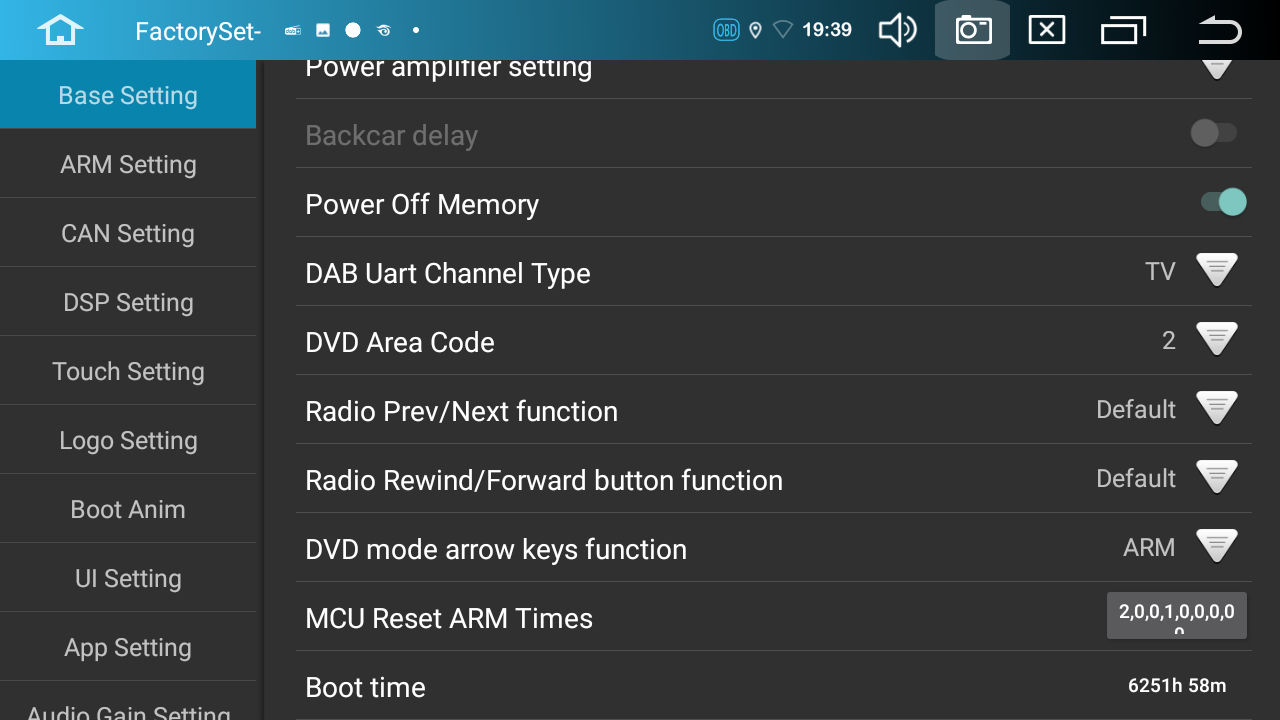
Task: Expand the DAB Uart Channel Type dropdown
Action: [x=1217, y=271]
